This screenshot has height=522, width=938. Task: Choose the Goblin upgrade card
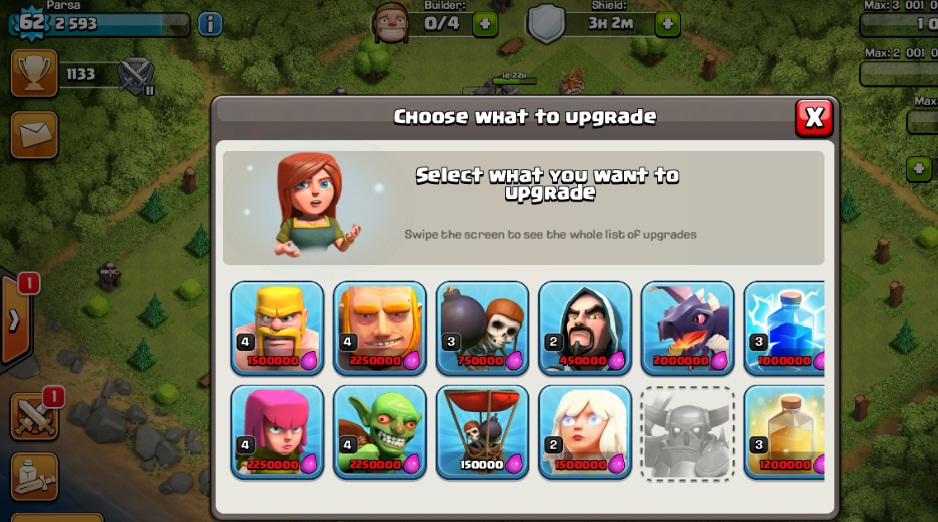(380, 432)
